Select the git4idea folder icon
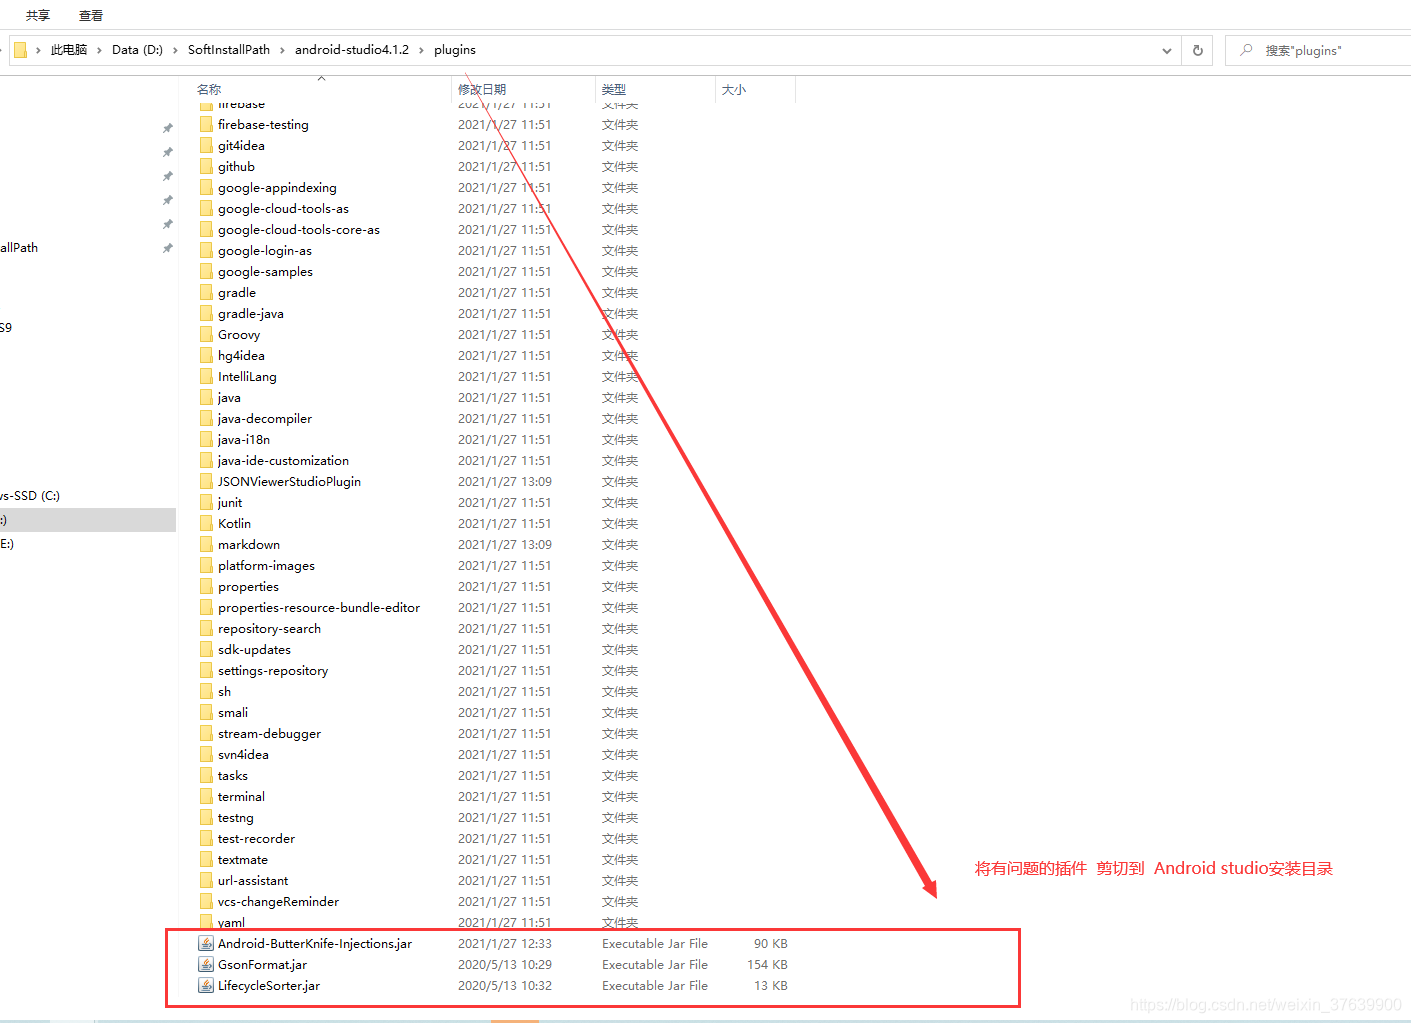The image size is (1411, 1023). coord(206,146)
